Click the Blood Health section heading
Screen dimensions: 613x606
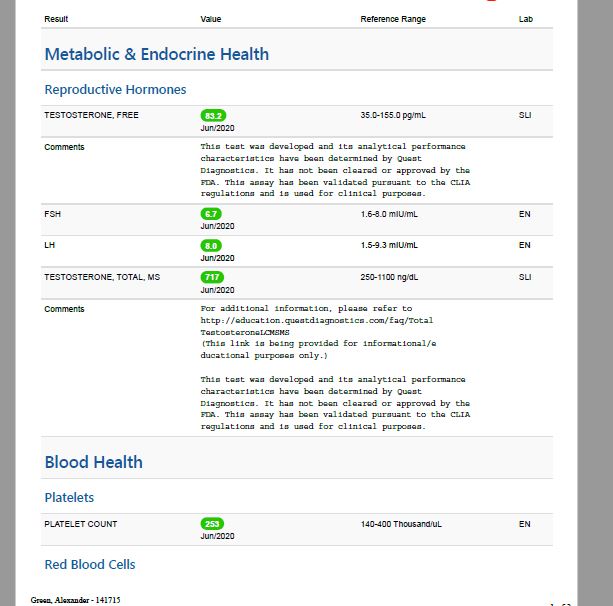coord(93,462)
